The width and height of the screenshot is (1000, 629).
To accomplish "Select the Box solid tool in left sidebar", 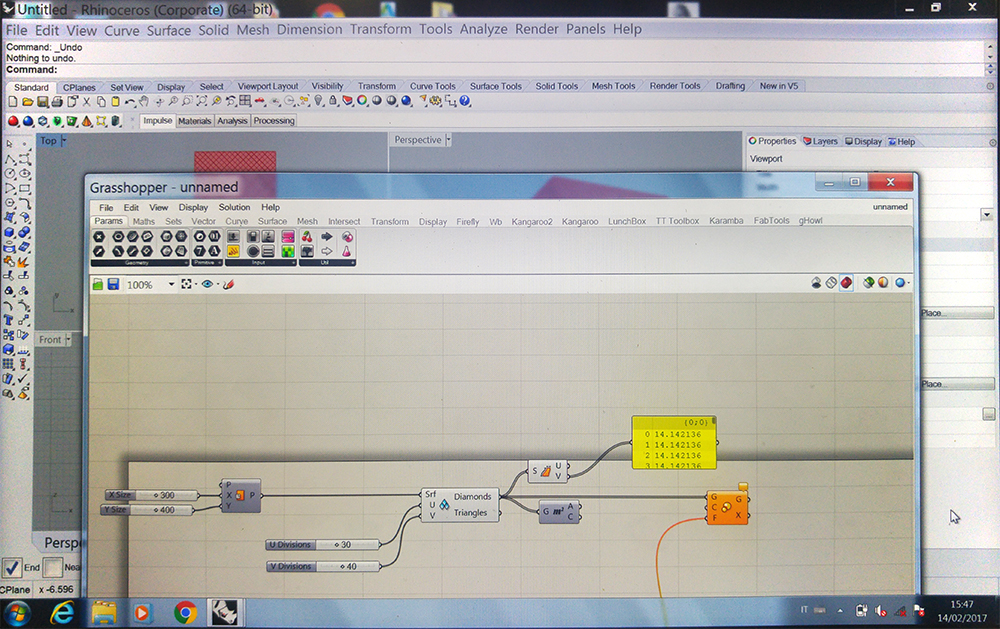I will [x=10, y=232].
